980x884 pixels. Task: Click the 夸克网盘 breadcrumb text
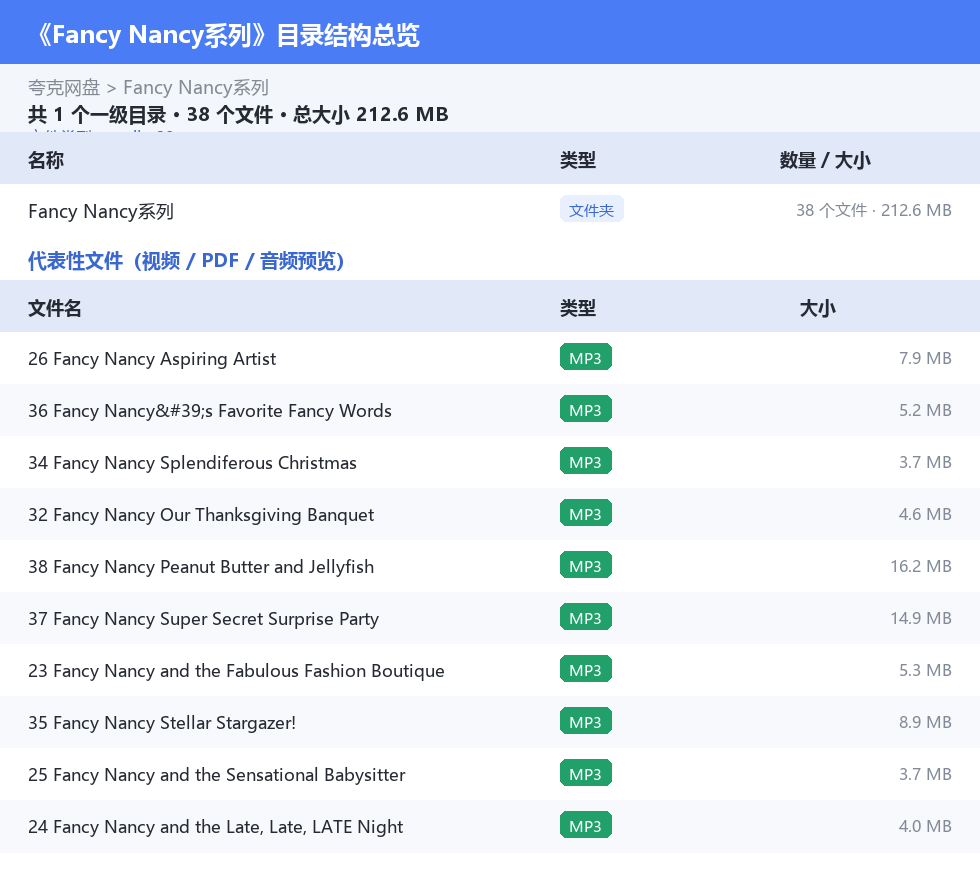[64, 88]
